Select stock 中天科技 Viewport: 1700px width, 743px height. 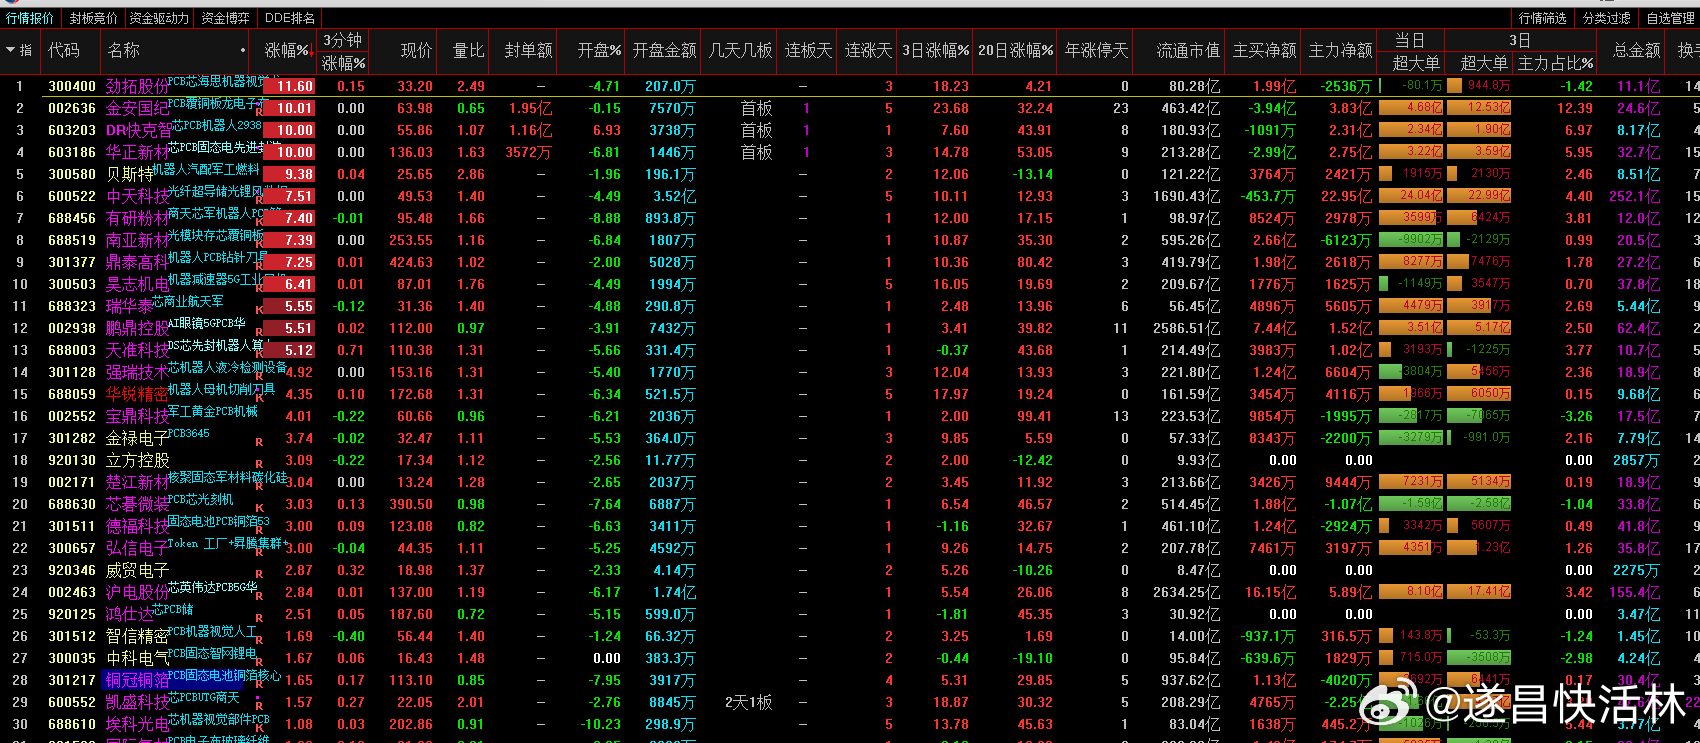coord(137,197)
